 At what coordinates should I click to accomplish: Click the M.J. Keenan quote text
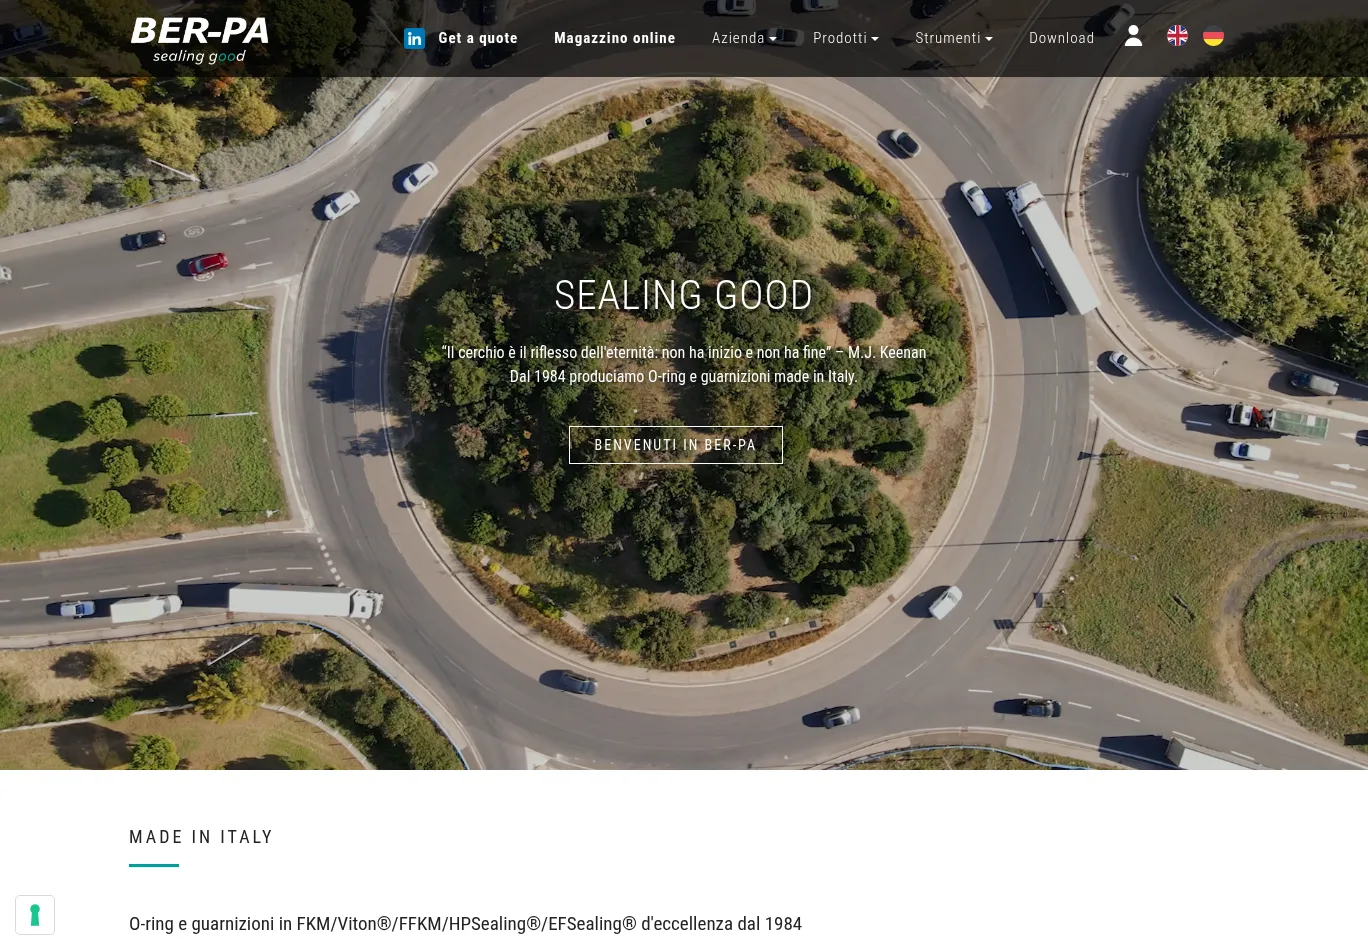(x=683, y=353)
